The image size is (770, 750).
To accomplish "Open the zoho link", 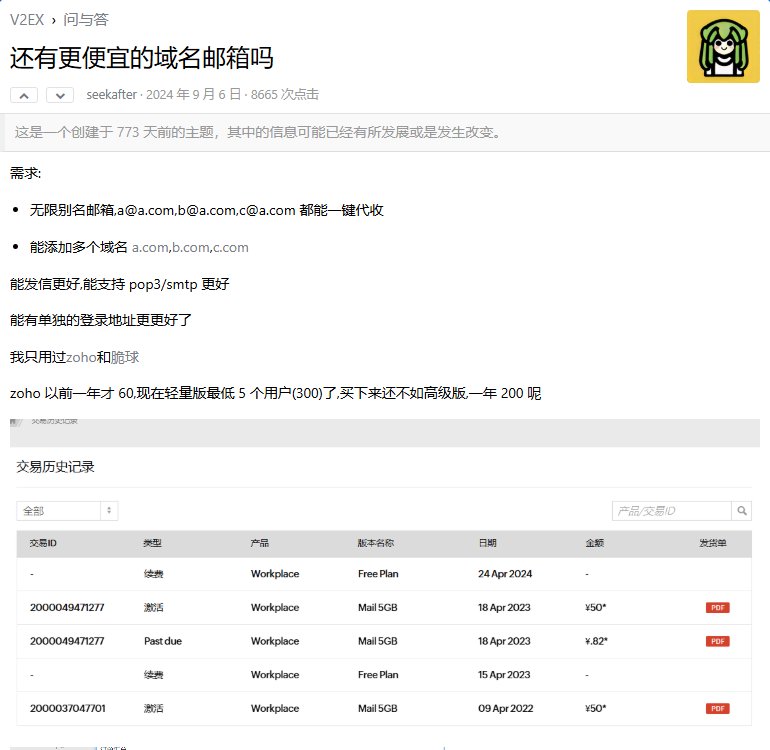I will [81, 358].
